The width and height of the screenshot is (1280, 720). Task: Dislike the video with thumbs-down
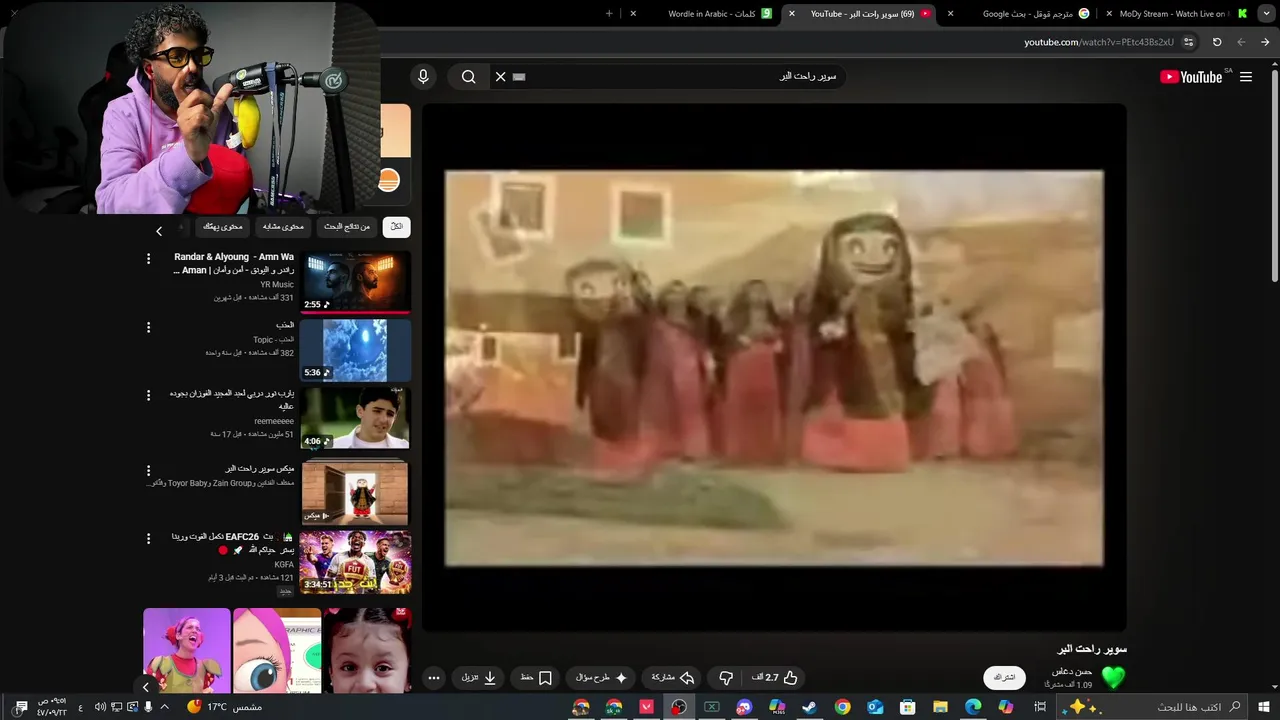[x=727, y=677]
